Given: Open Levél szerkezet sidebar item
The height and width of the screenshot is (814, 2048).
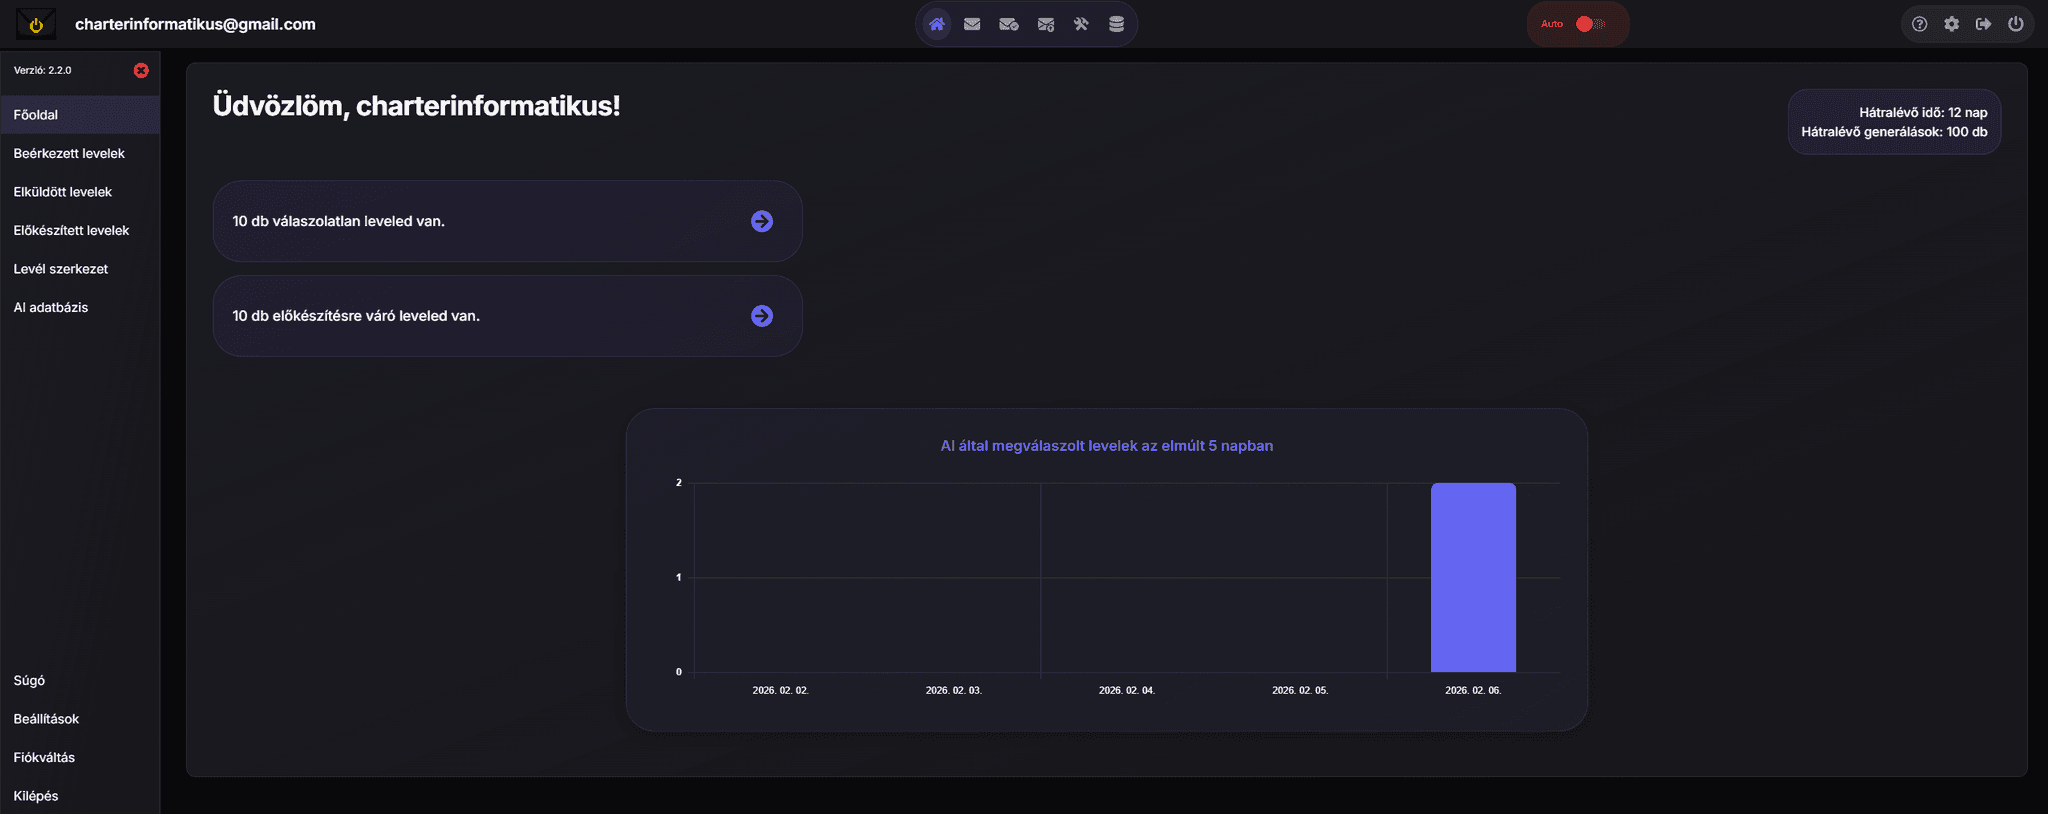Looking at the screenshot, I should [x=60, y=269].
